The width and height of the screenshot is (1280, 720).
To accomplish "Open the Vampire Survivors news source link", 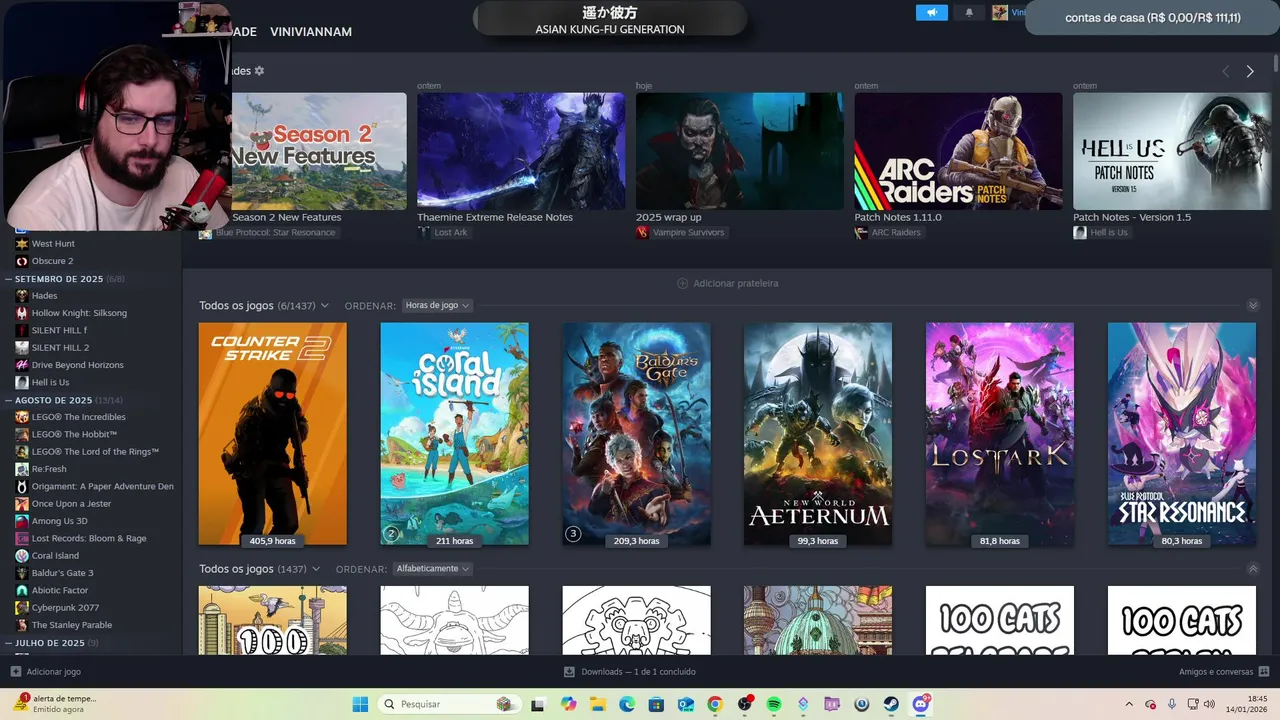I will point(681,232).
